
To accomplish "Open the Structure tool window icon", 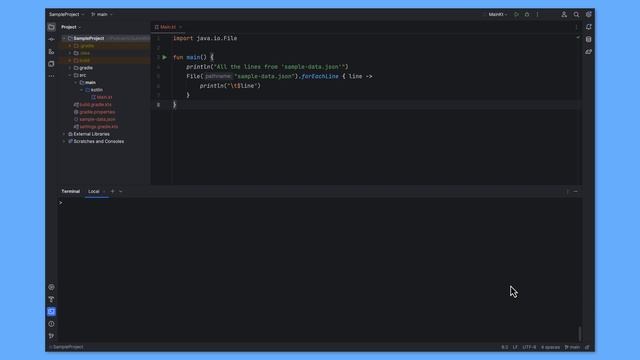I will point(51,51).
